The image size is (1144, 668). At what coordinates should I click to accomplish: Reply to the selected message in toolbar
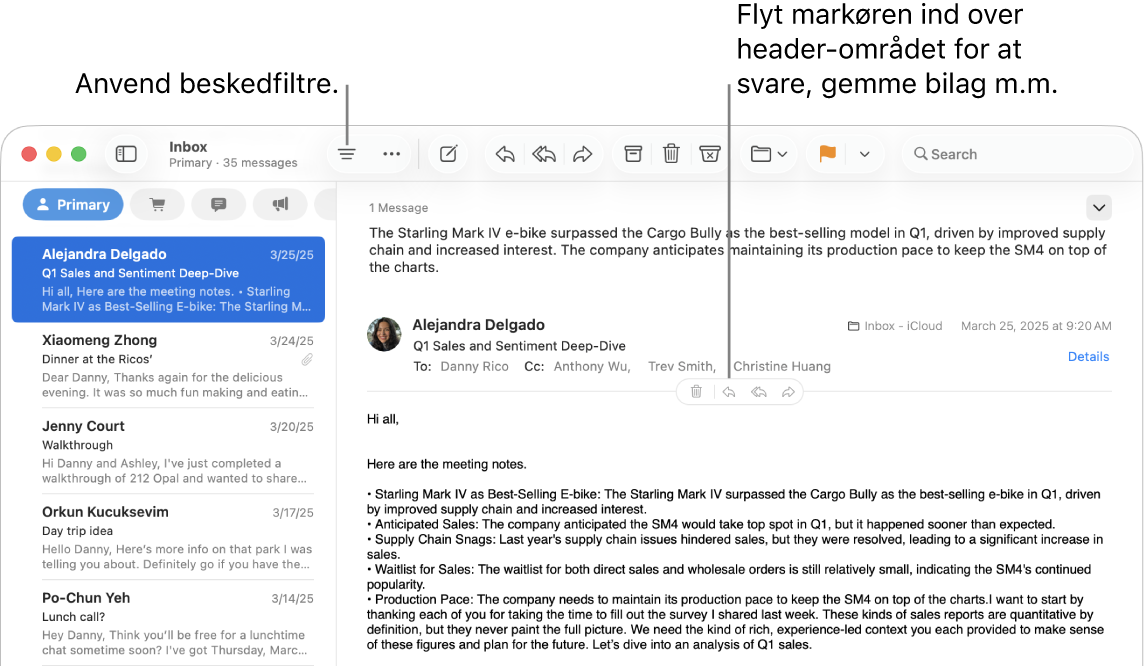pos(505,154)
